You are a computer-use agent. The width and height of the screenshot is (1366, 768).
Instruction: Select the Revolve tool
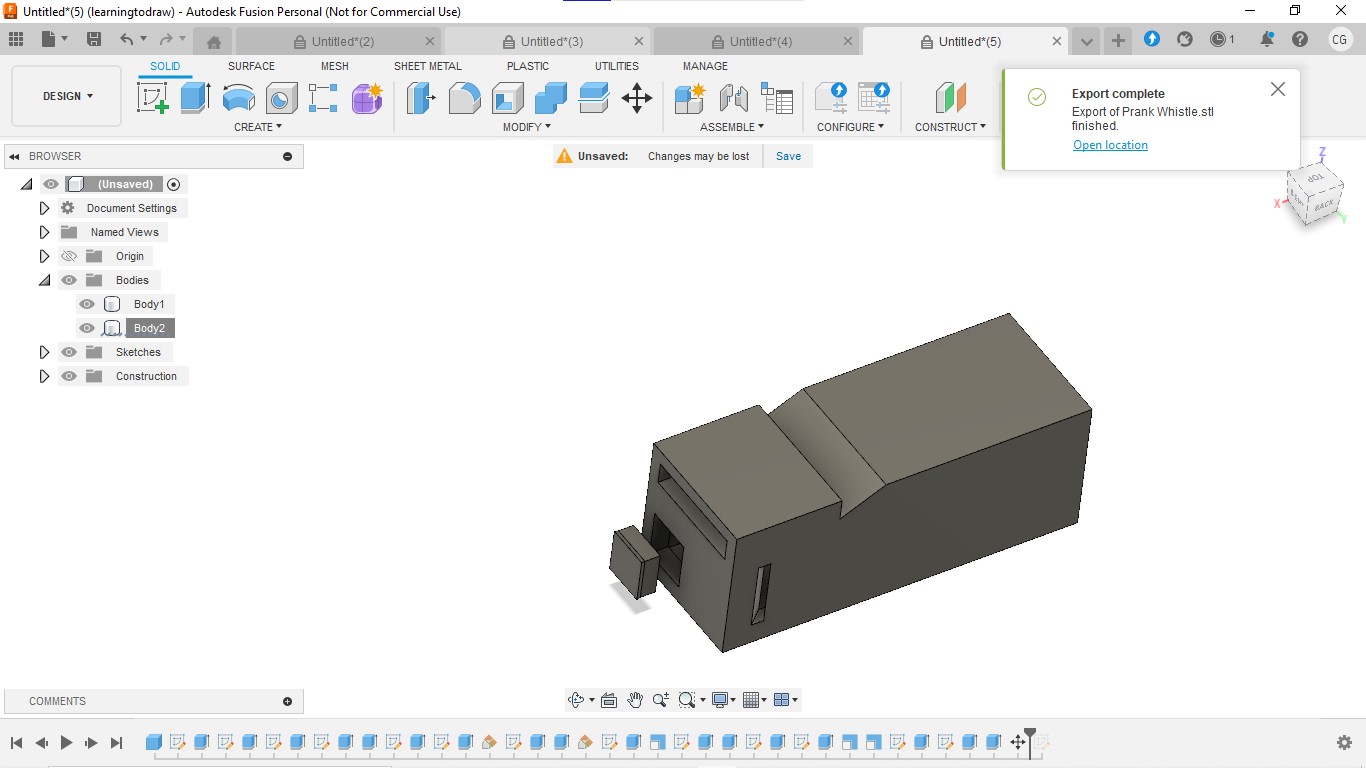[x=238, y=98]
